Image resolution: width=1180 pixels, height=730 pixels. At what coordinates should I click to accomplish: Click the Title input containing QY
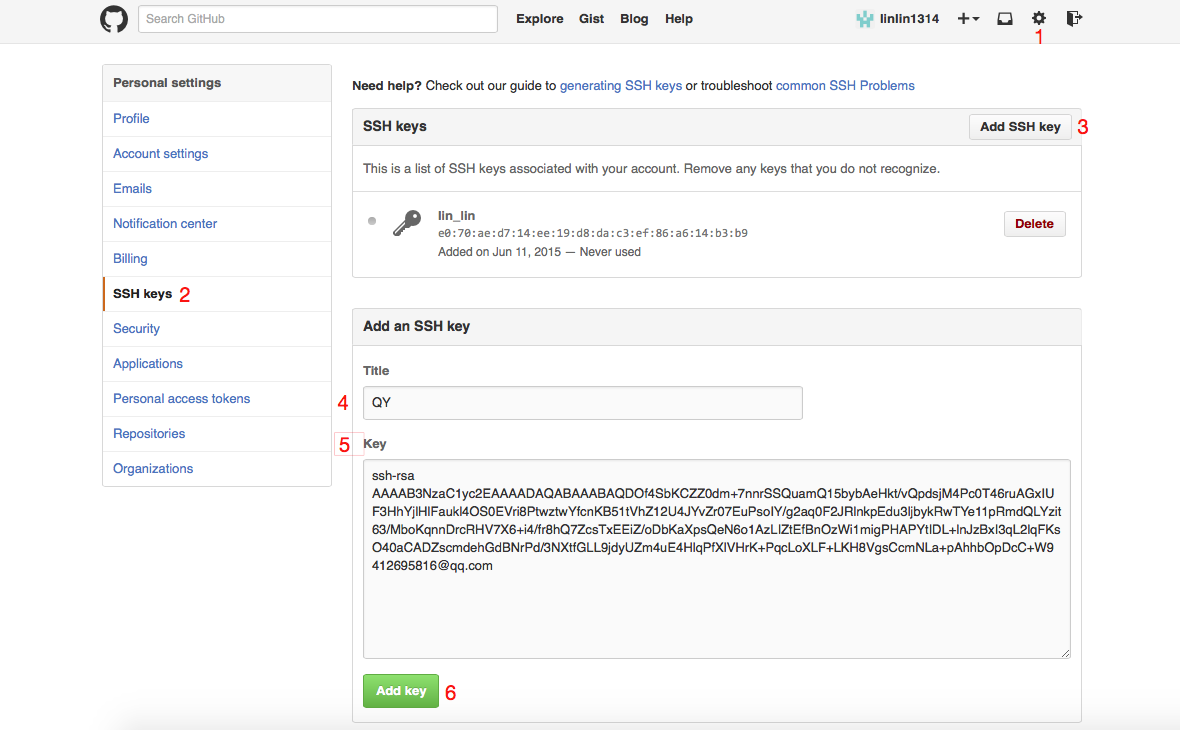pos(582,403)
